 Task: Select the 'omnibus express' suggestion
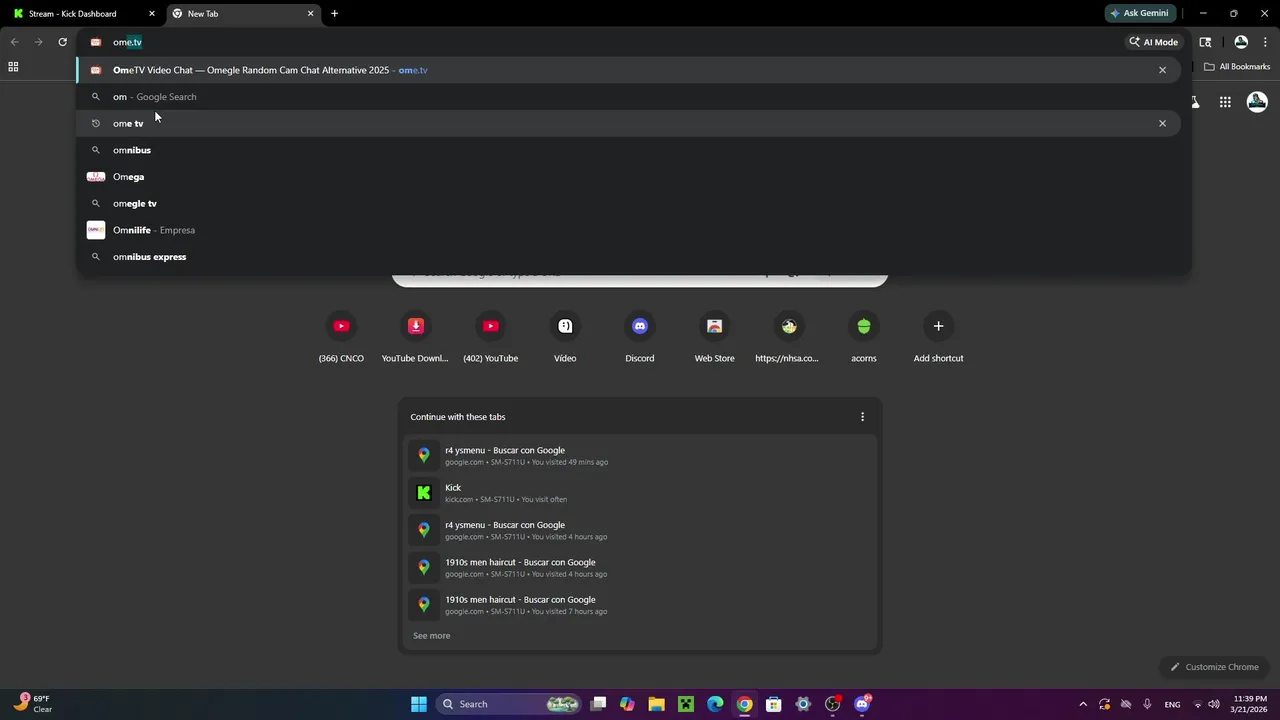pos(628,257)
